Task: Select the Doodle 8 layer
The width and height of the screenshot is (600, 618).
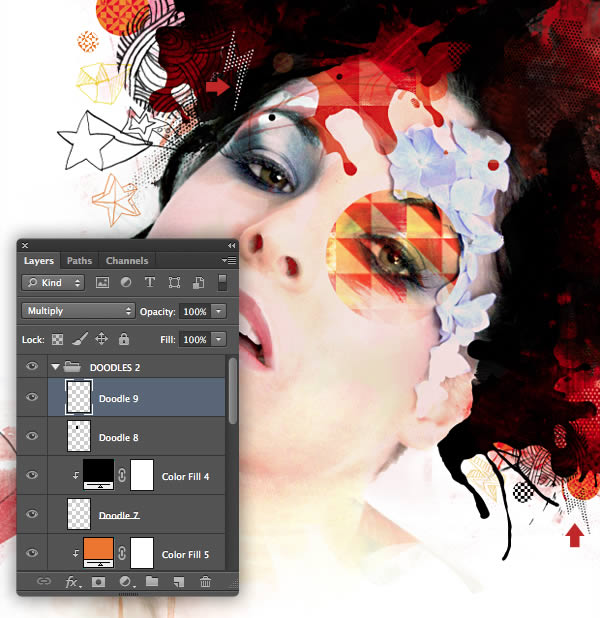Action: pyautogui.click(x=136, y=436)
